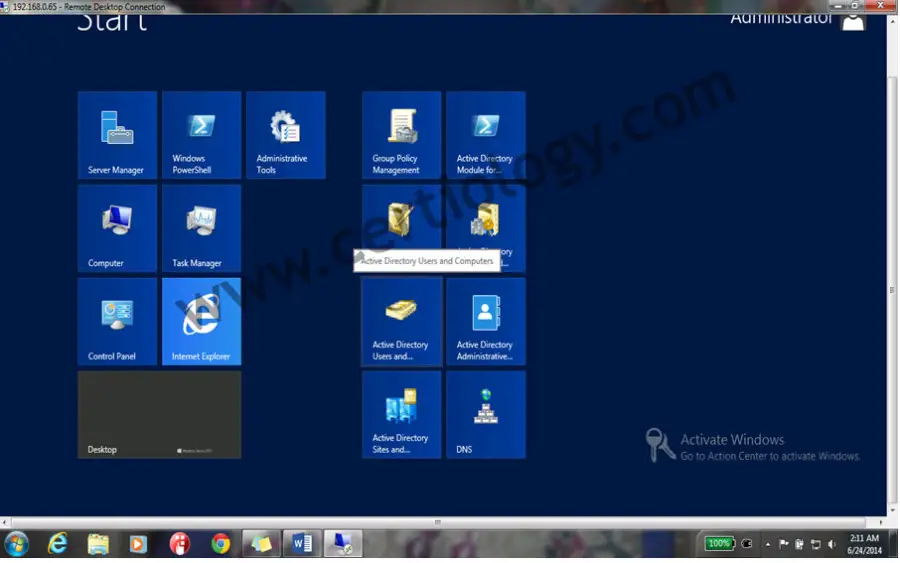The height and width of the screenshot is (563, 900).
Task: Open File Explorer from host taskbar
Action: pyautogui.click(x=98, y=543)
